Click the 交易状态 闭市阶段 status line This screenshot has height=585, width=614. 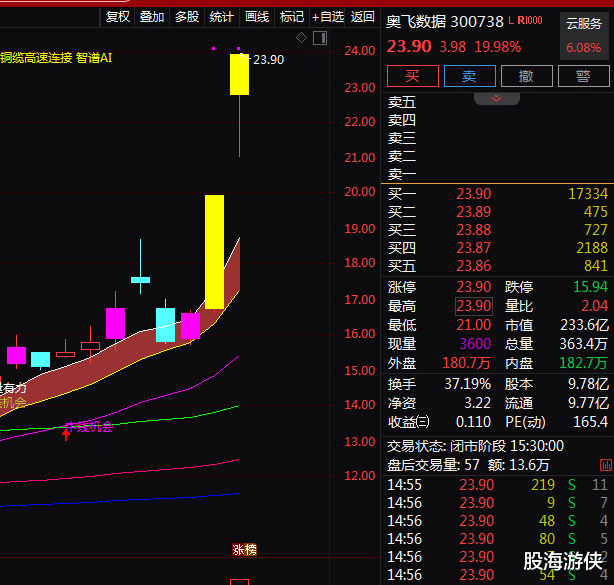click(x=475, y=446)
